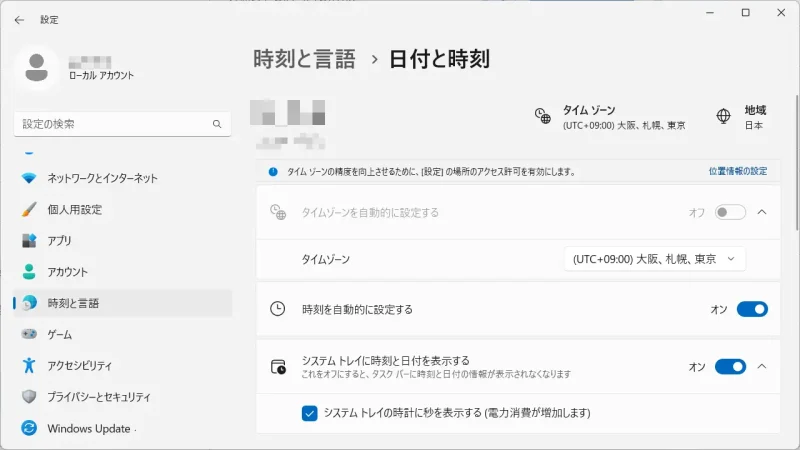800x450 pixels.
Task: Click the 設定の検索 search field
Action: click(110, 124)
